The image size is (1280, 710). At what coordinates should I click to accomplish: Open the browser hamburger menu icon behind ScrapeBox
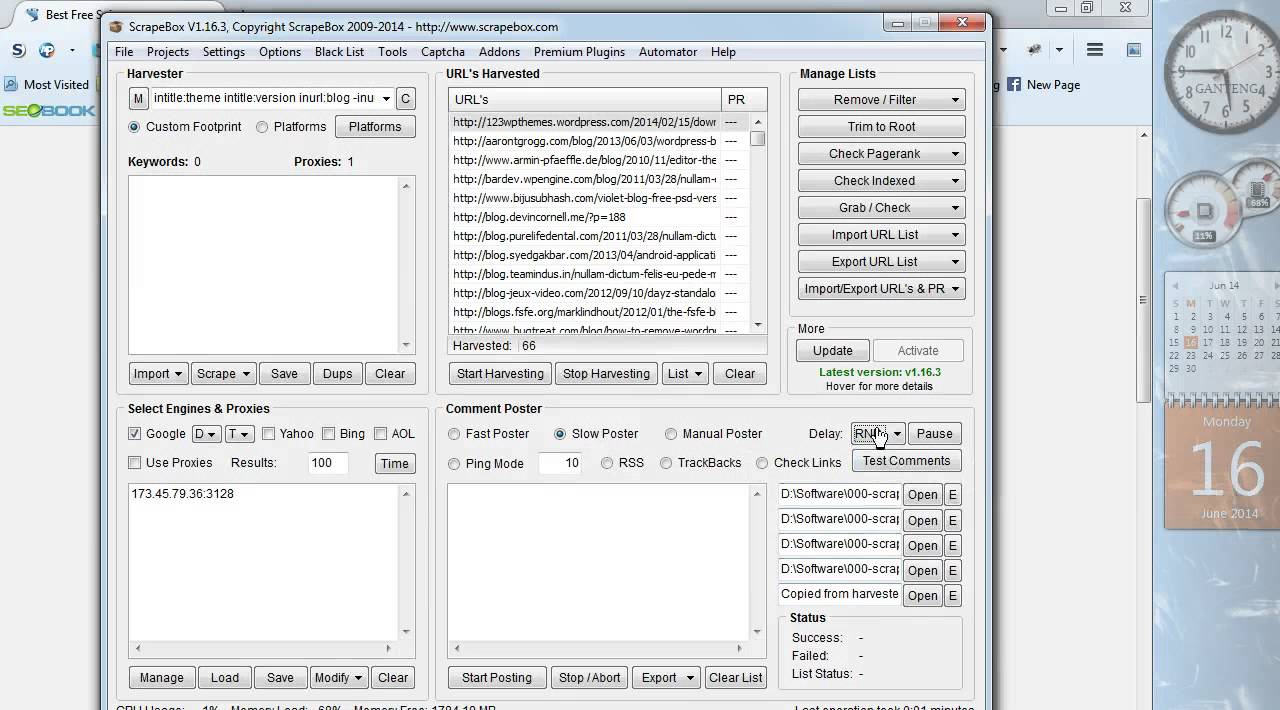pos(1095,50)
